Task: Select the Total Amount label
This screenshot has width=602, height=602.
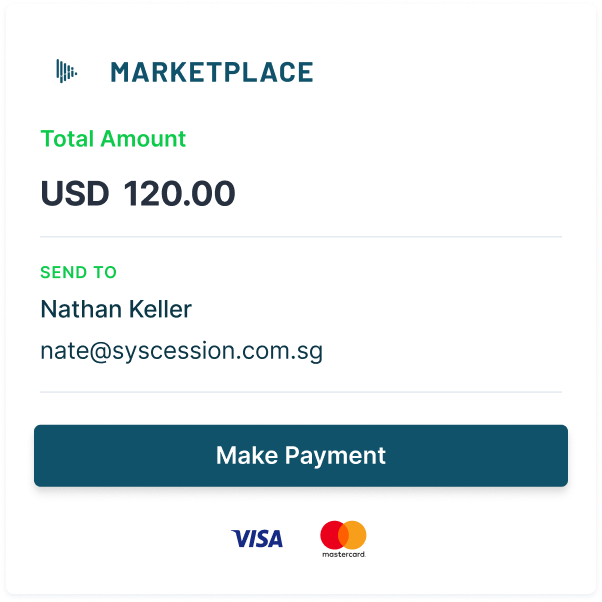Action: pos(113,139)
